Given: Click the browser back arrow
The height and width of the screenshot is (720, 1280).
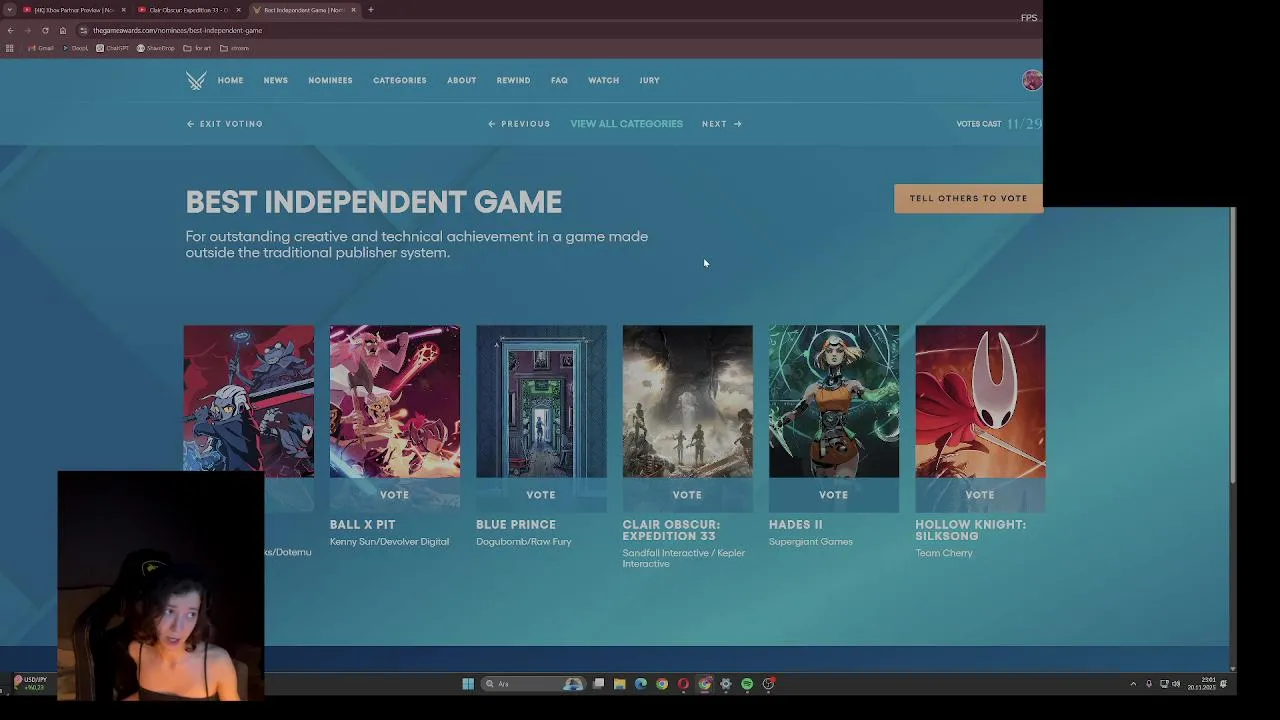Looking at the screenshot, I should point(10,30).
